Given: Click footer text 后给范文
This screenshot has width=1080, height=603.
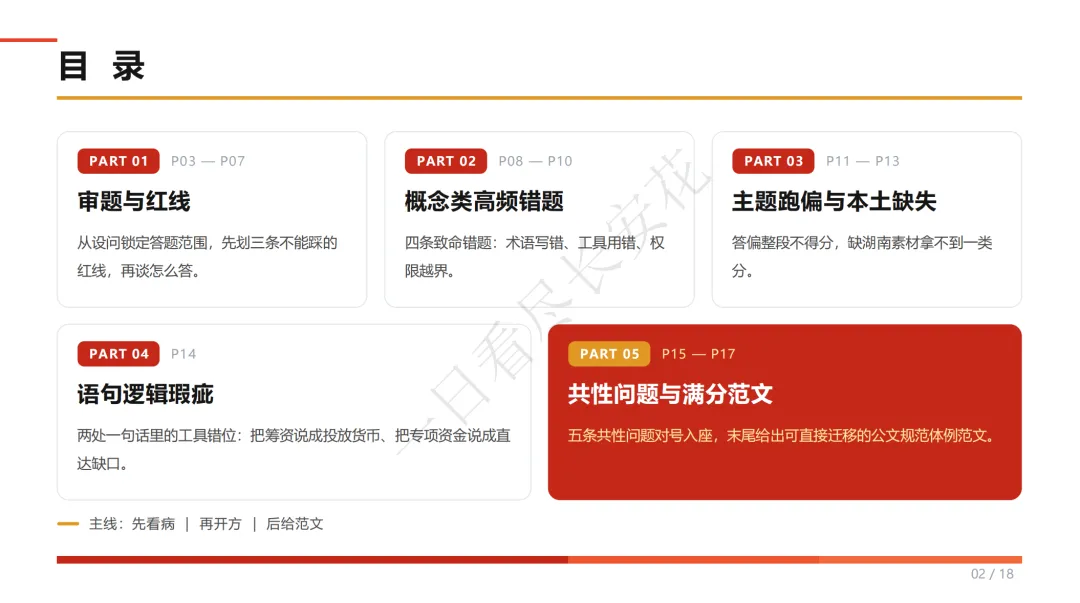Looking at the screenshot, I should (295, 524).
